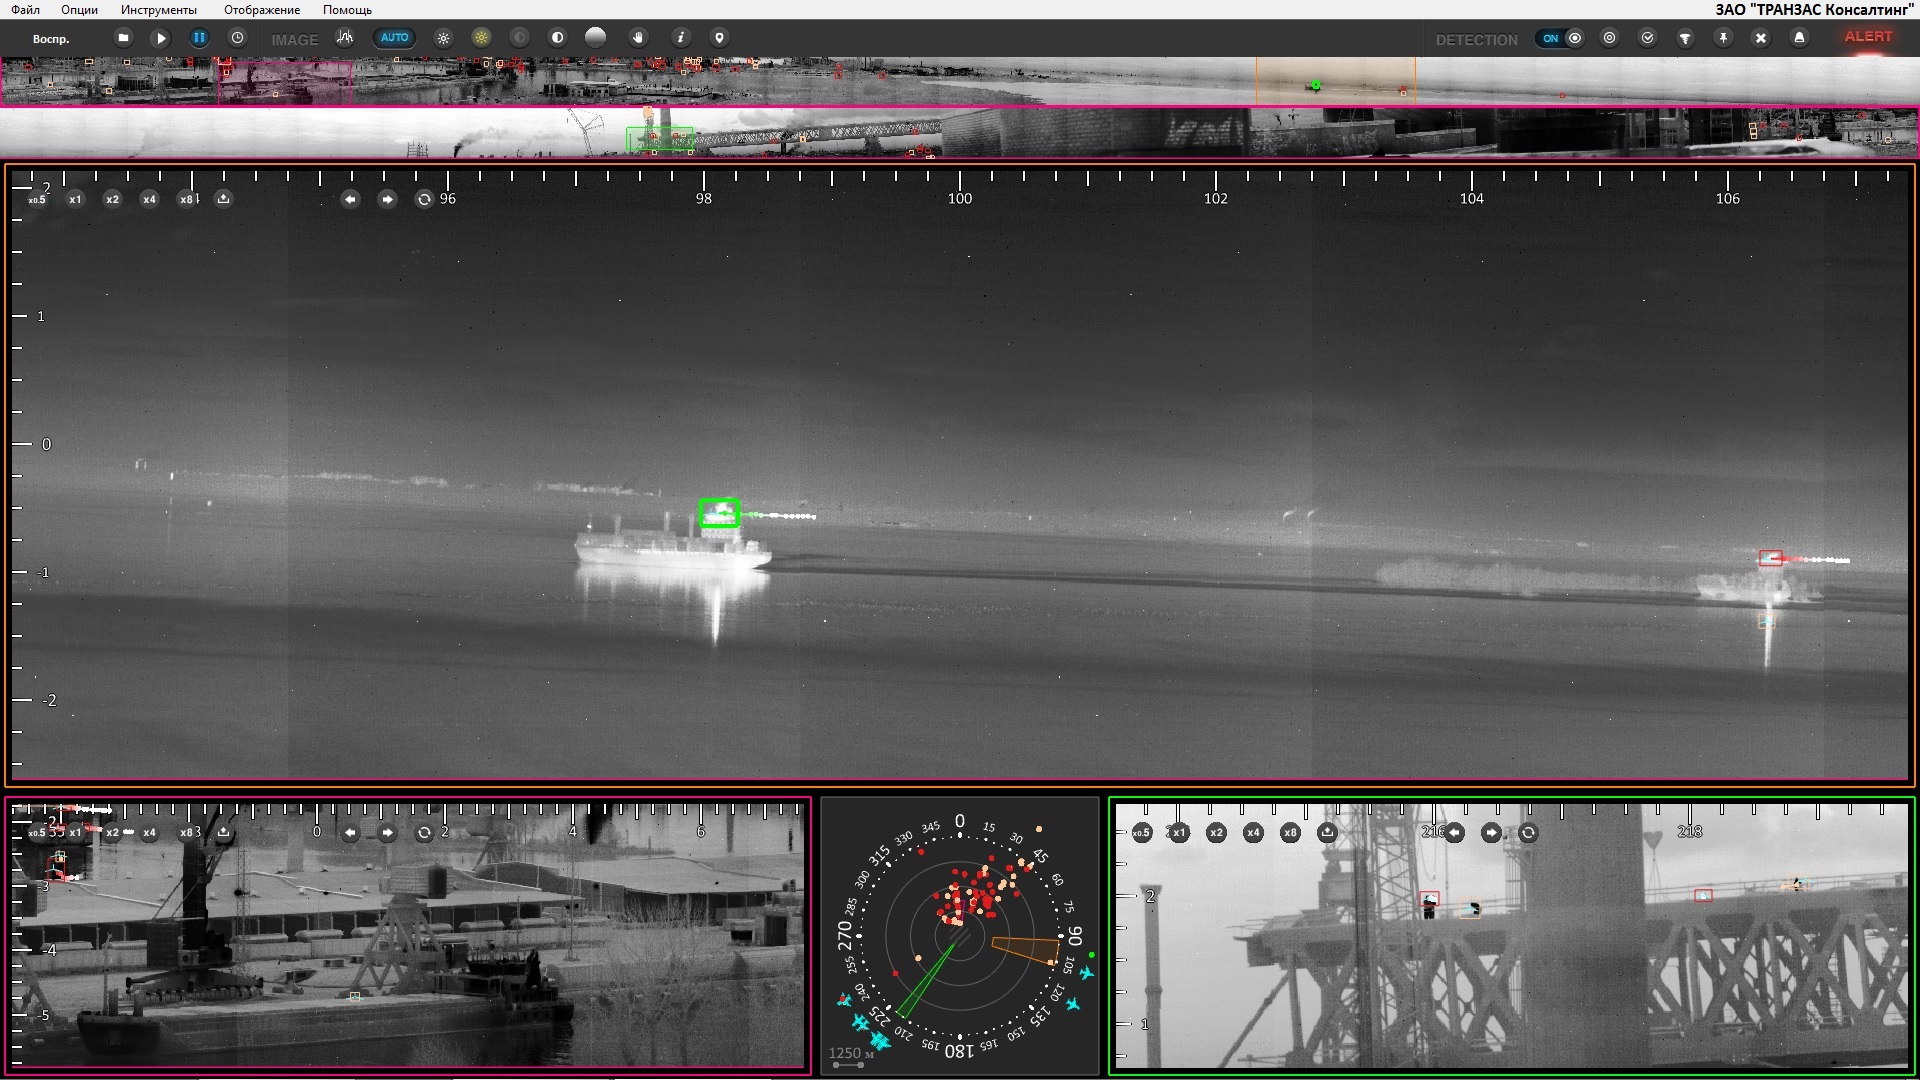This screenshot has height=1080, width=1920.
Task: Open the detection filter funnel icon
Action: 1685,38
